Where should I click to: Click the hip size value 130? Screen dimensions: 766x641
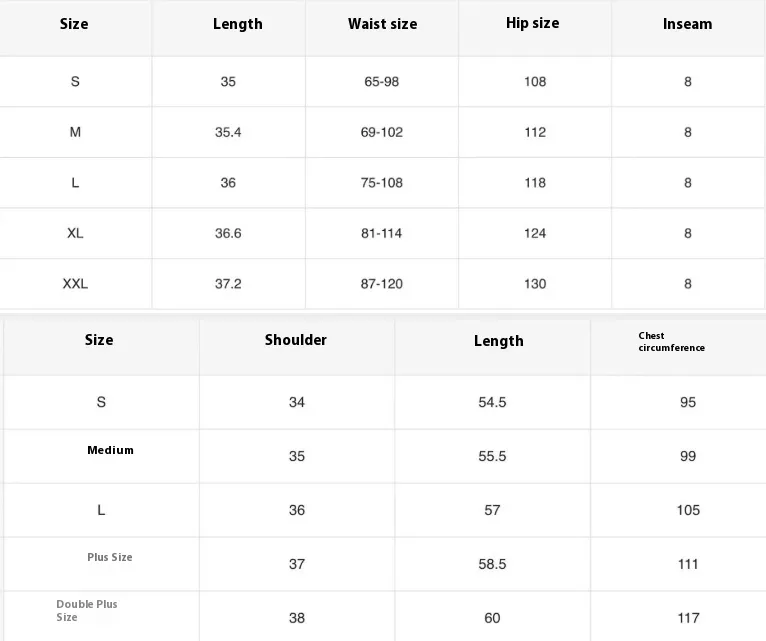535,284
